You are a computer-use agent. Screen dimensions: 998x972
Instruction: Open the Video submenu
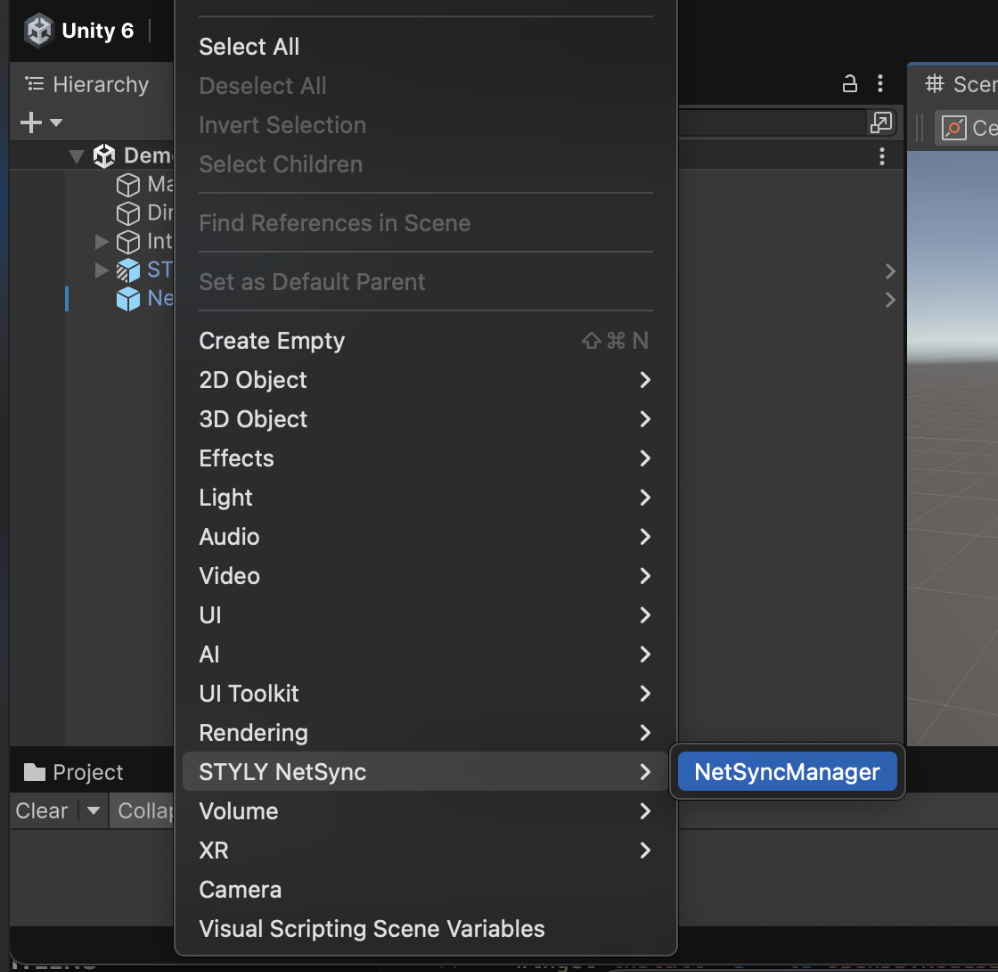coord(425,576)
